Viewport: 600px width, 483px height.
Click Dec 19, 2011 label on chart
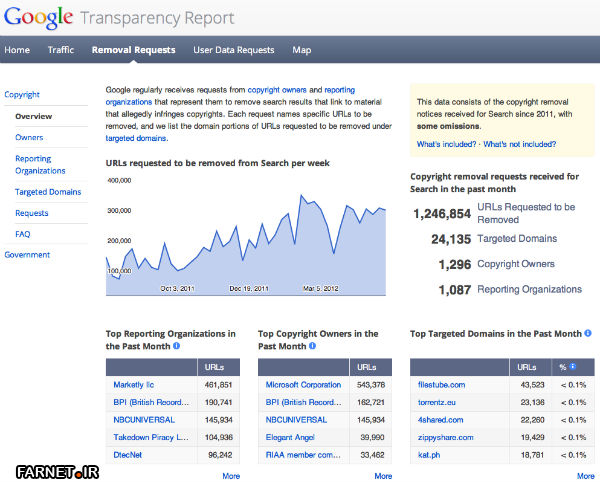click(x=249, y=289)
